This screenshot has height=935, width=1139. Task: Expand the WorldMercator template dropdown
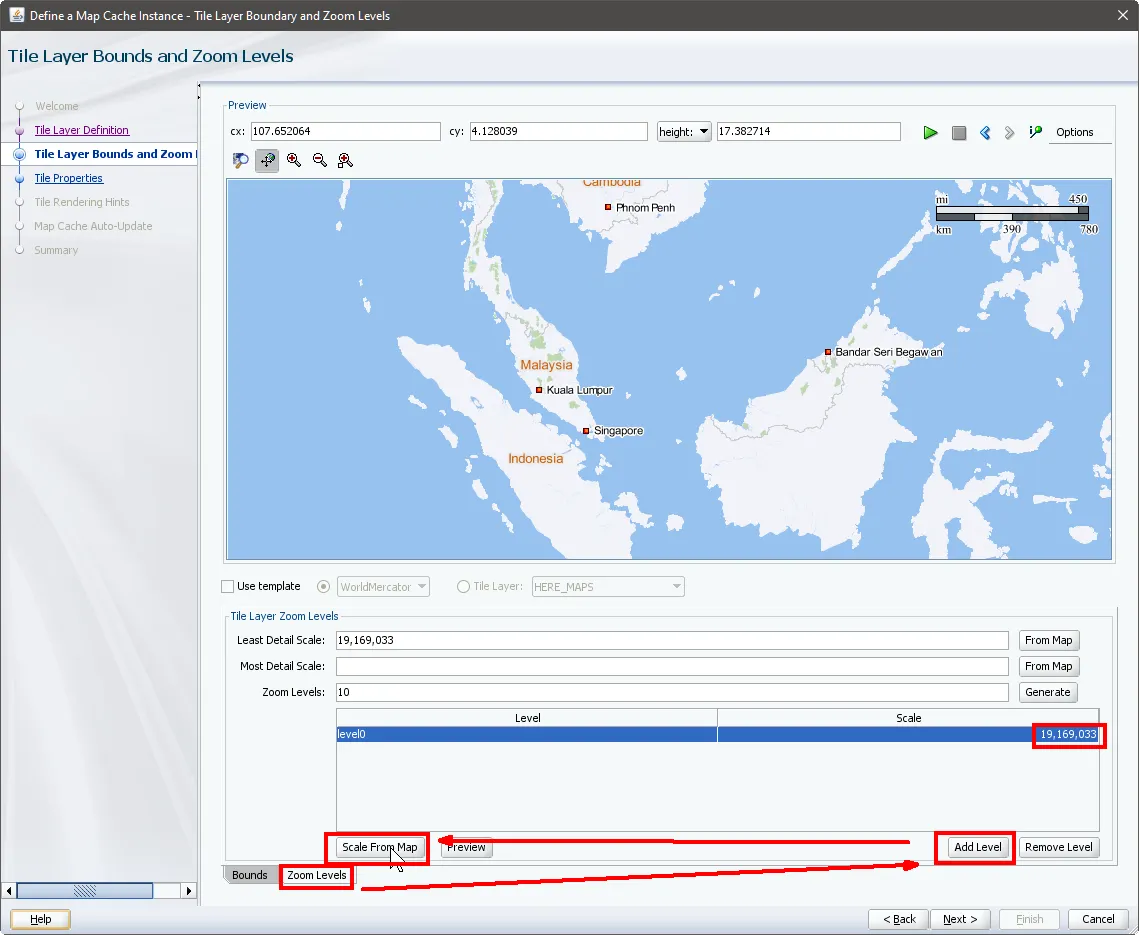pyautogui.click(x=421, y=587)
